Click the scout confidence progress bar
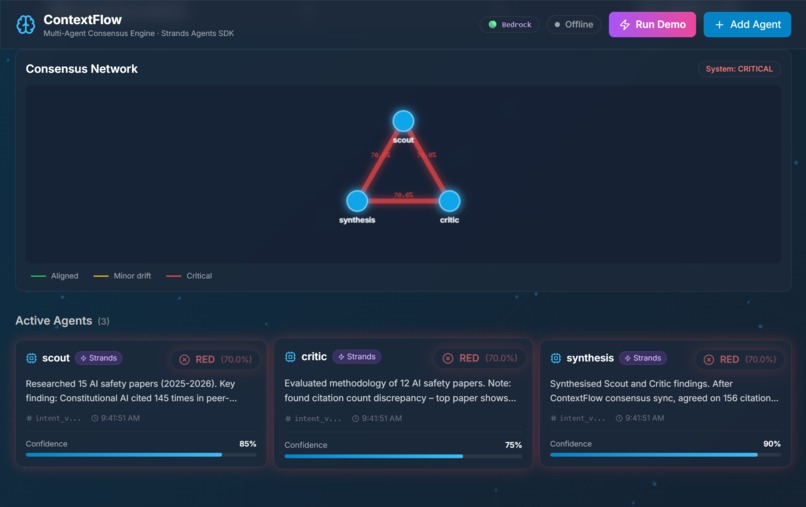 (141, 455)
